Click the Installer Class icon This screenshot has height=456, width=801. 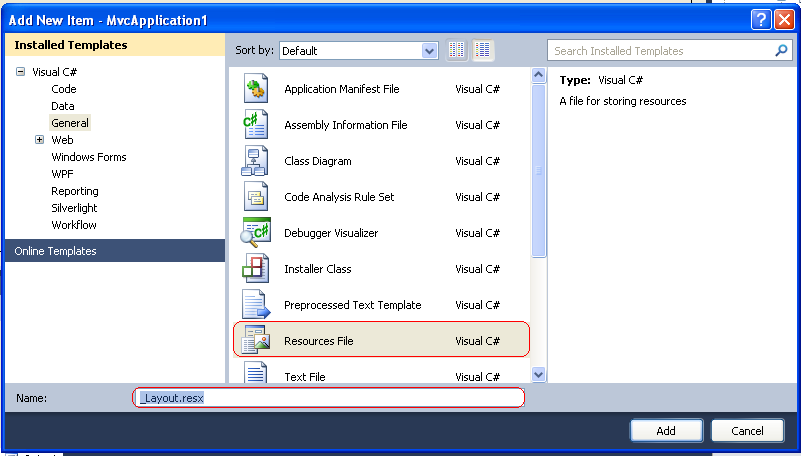pyautogui.click(x=256, y=269)
